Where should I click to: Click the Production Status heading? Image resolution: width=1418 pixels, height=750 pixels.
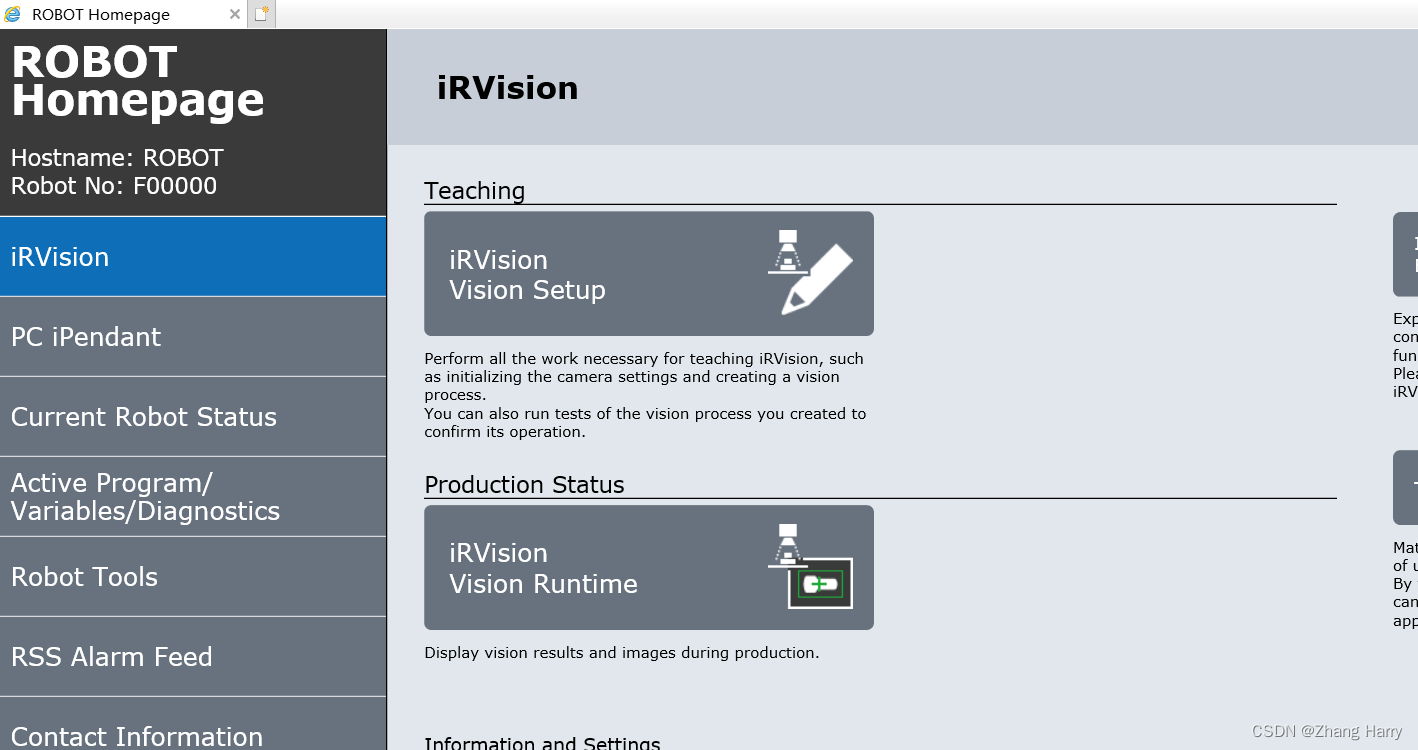click(525, 484)
